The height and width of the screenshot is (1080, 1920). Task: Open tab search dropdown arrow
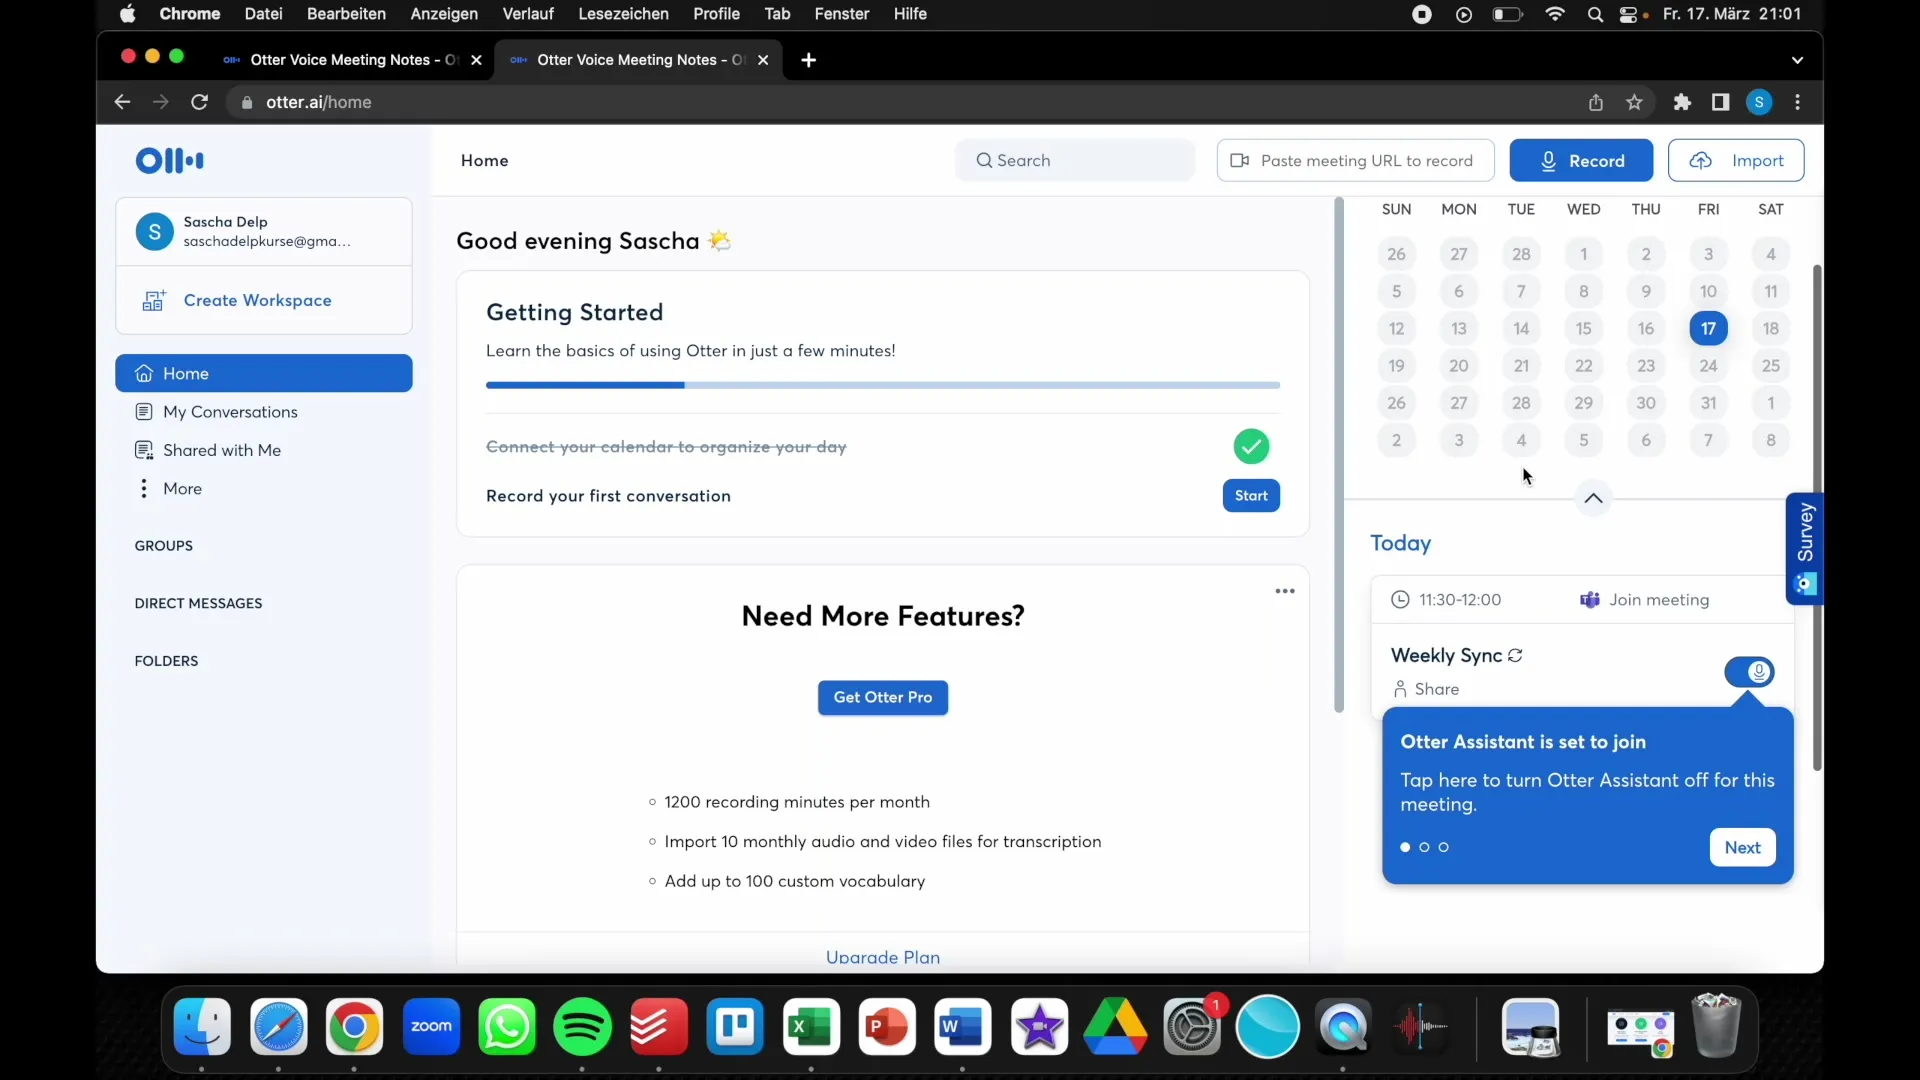(1797, 60)
